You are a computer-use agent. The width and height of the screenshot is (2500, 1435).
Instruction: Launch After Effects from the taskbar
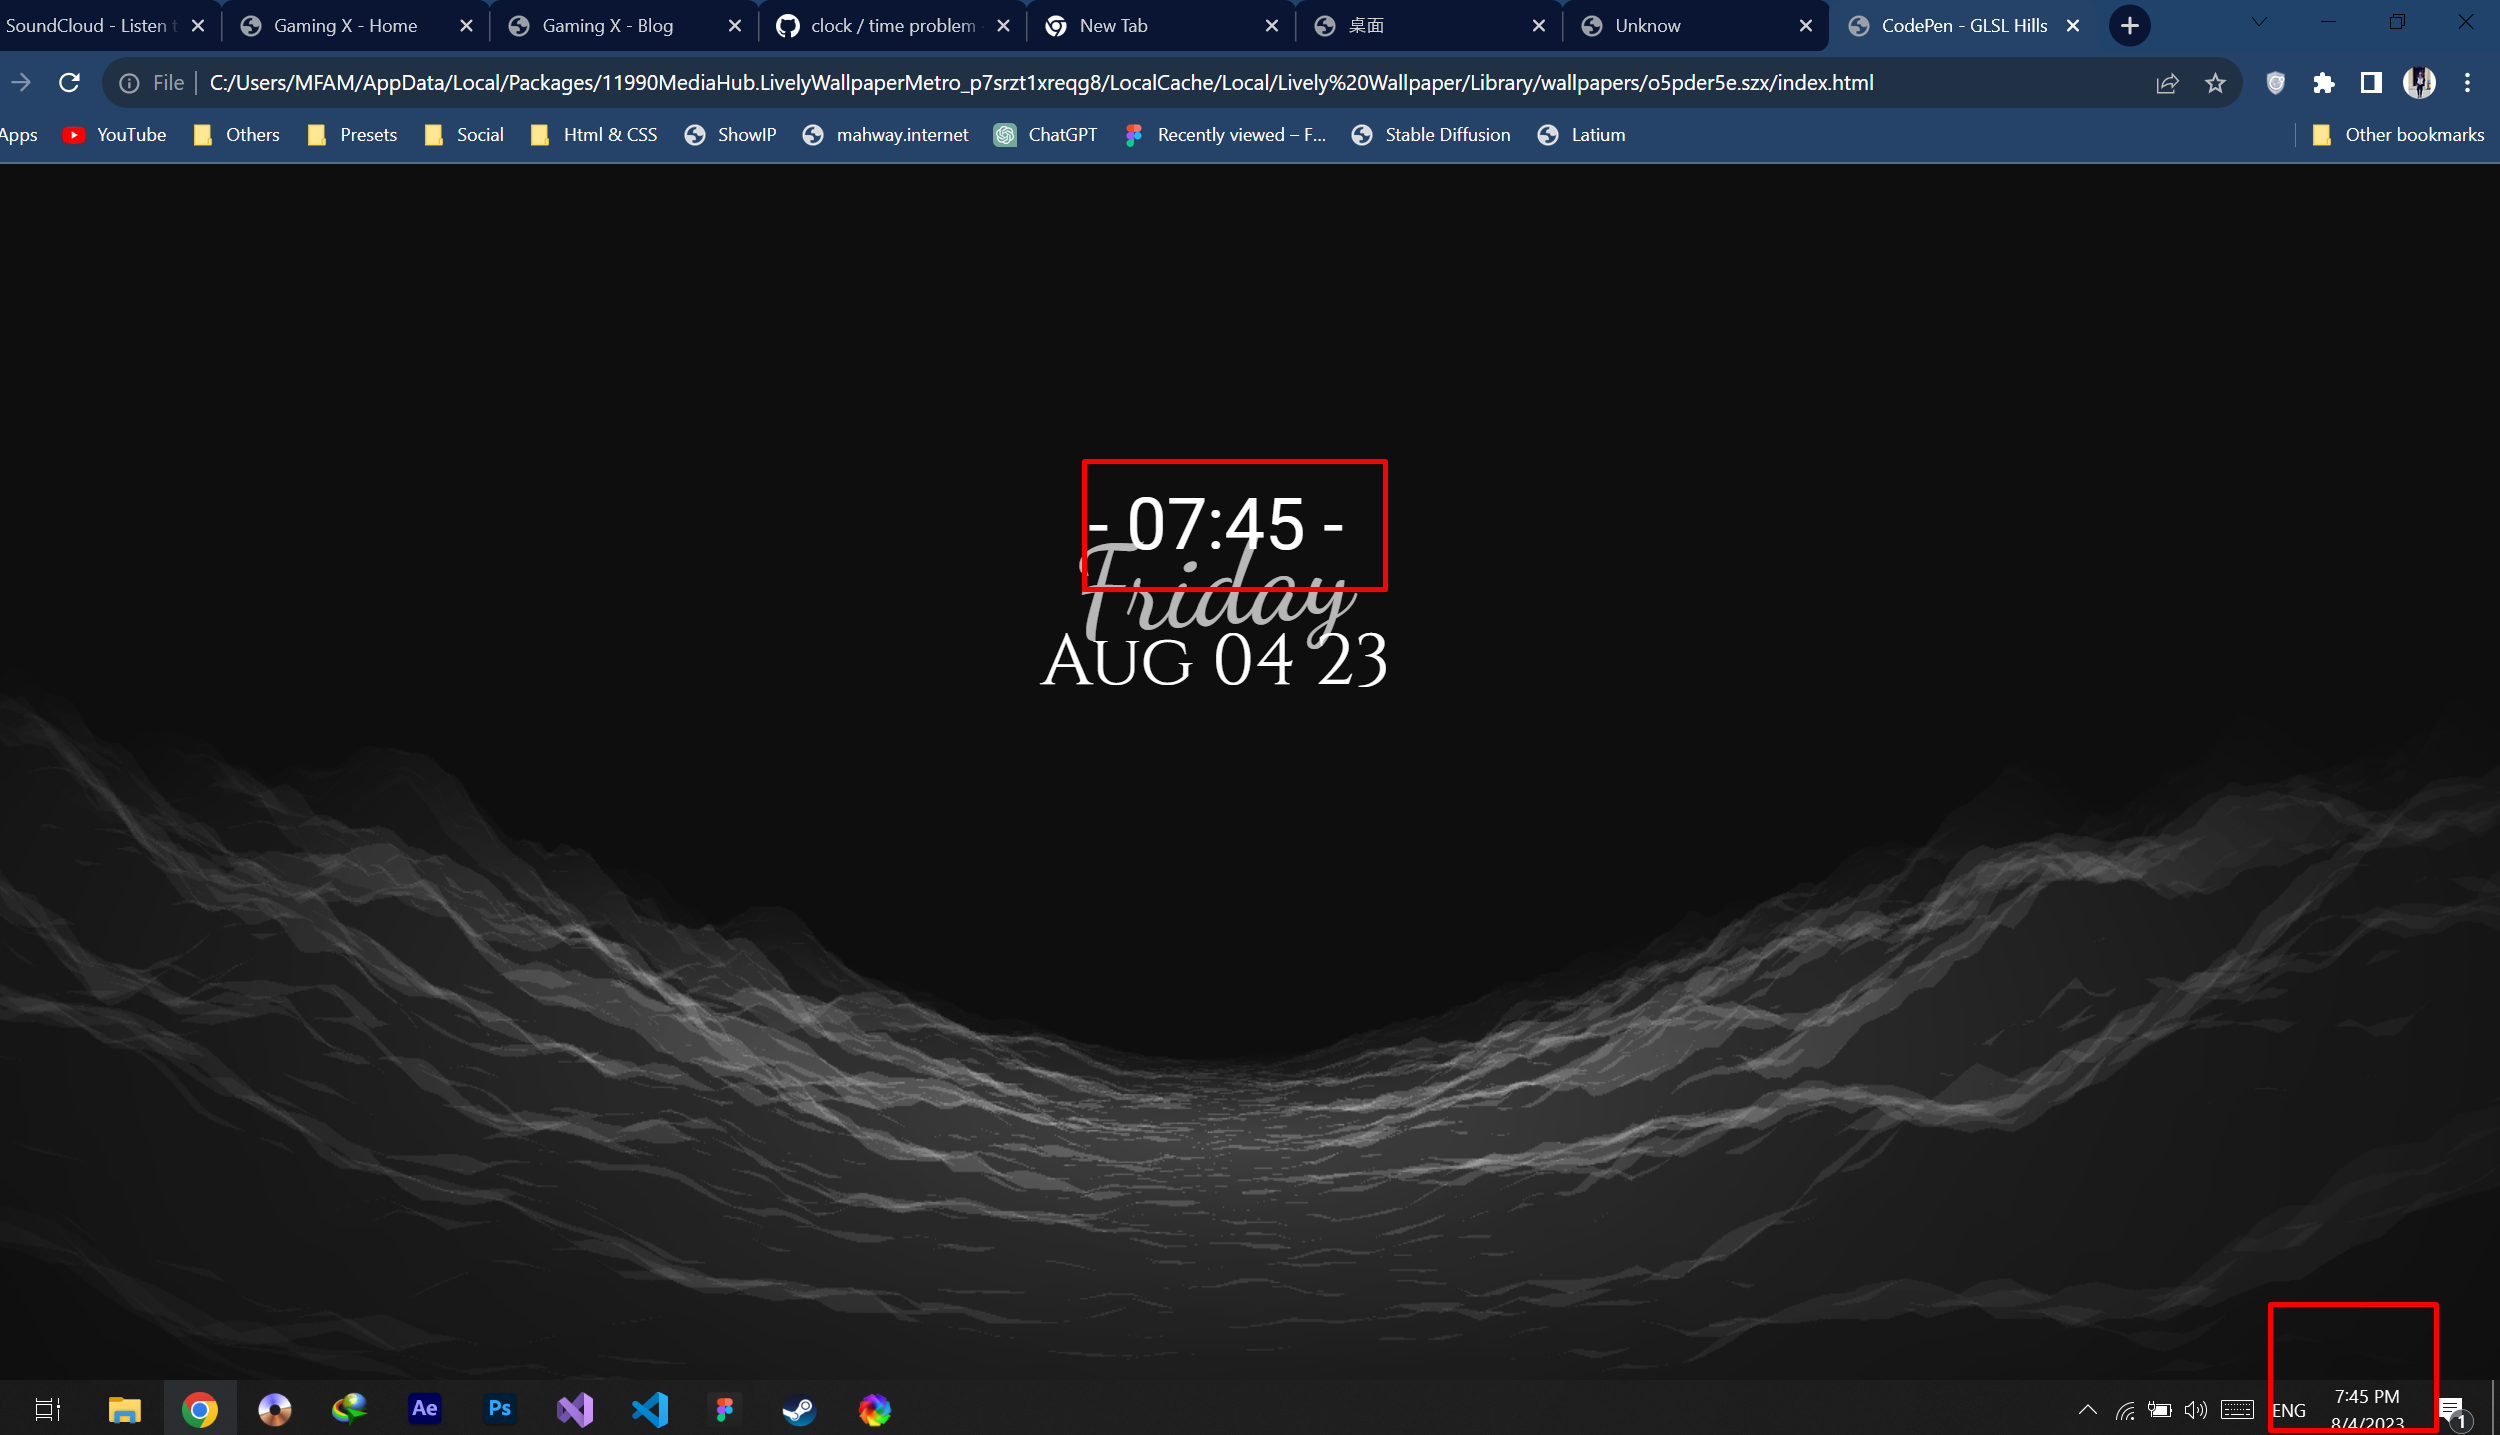click(x=424, y=1408)
